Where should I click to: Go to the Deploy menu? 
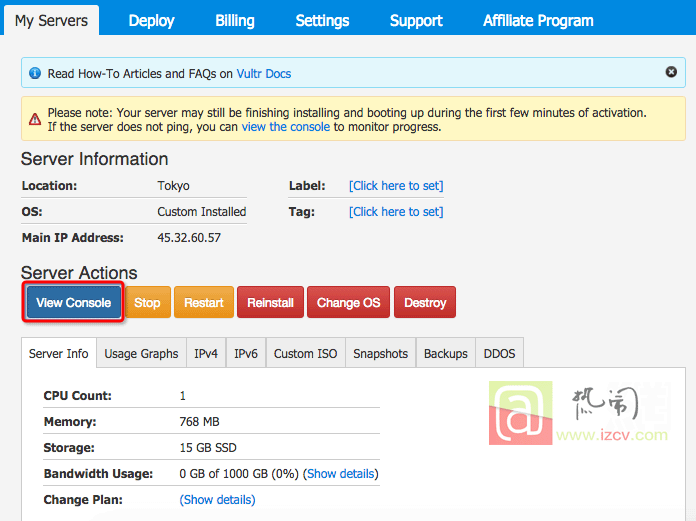coord(151,20)
